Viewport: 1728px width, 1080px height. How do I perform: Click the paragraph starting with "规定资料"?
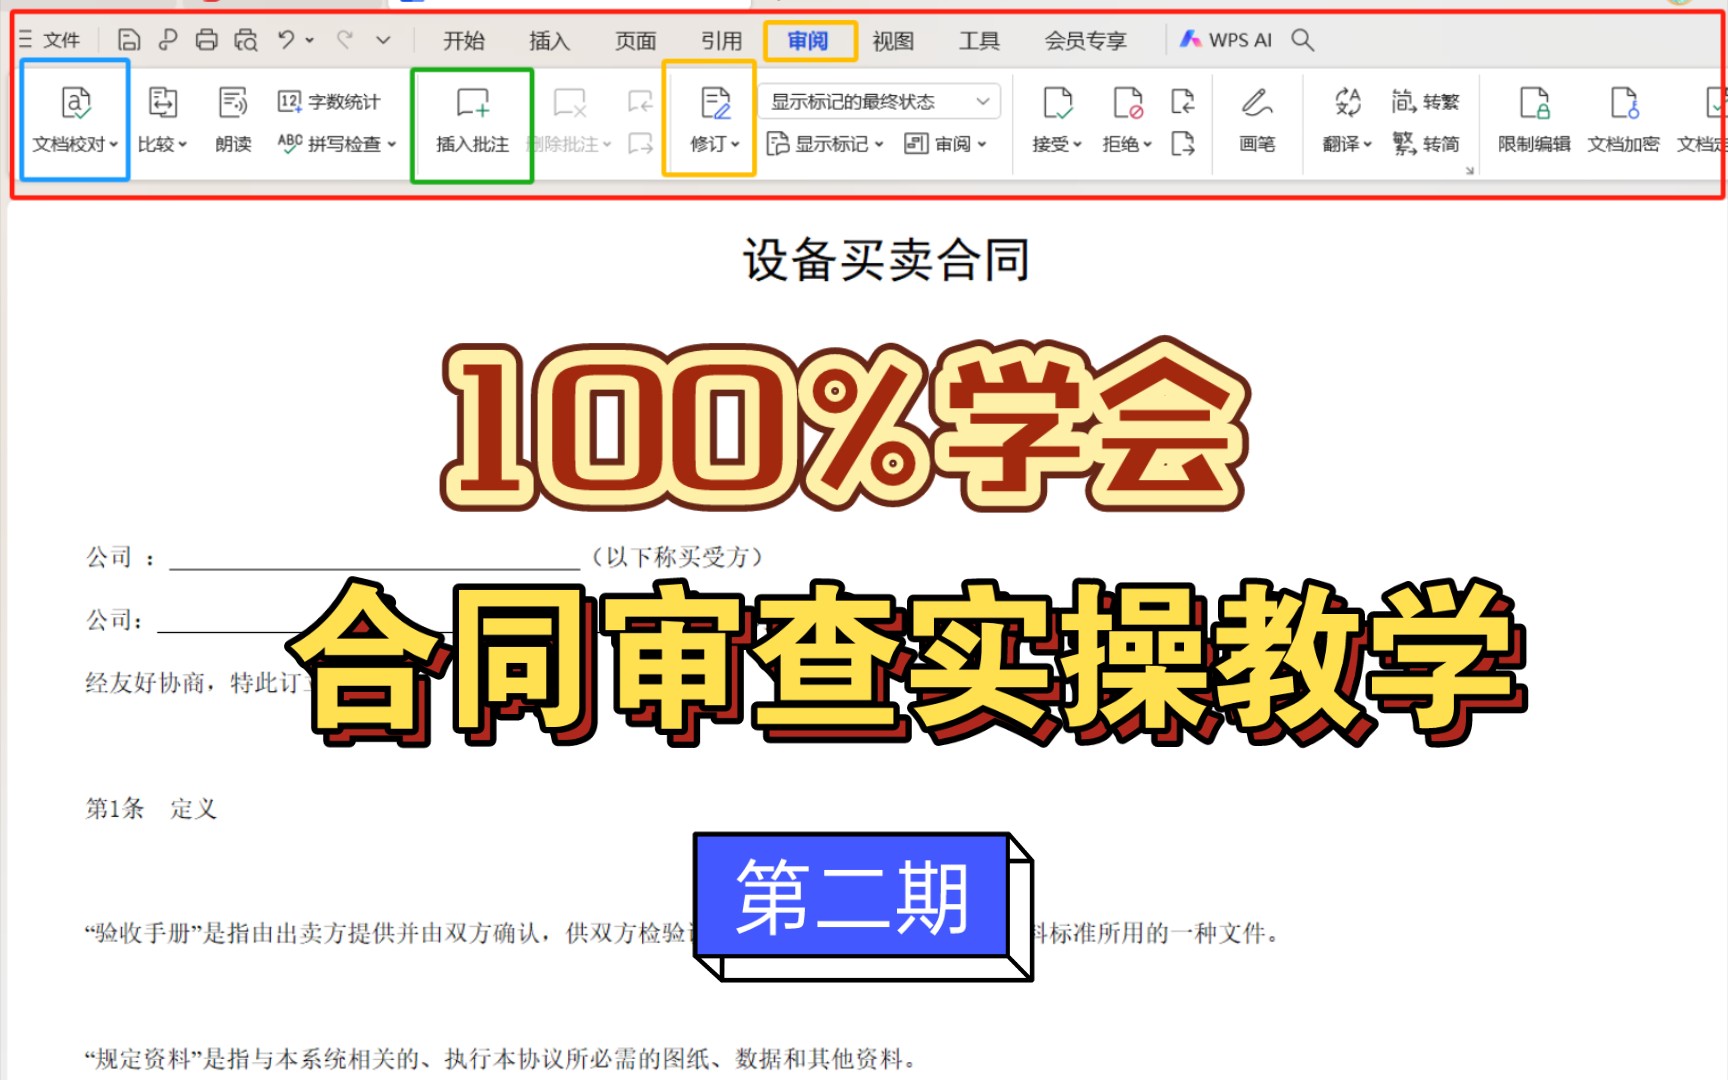tap(500, 1058)
